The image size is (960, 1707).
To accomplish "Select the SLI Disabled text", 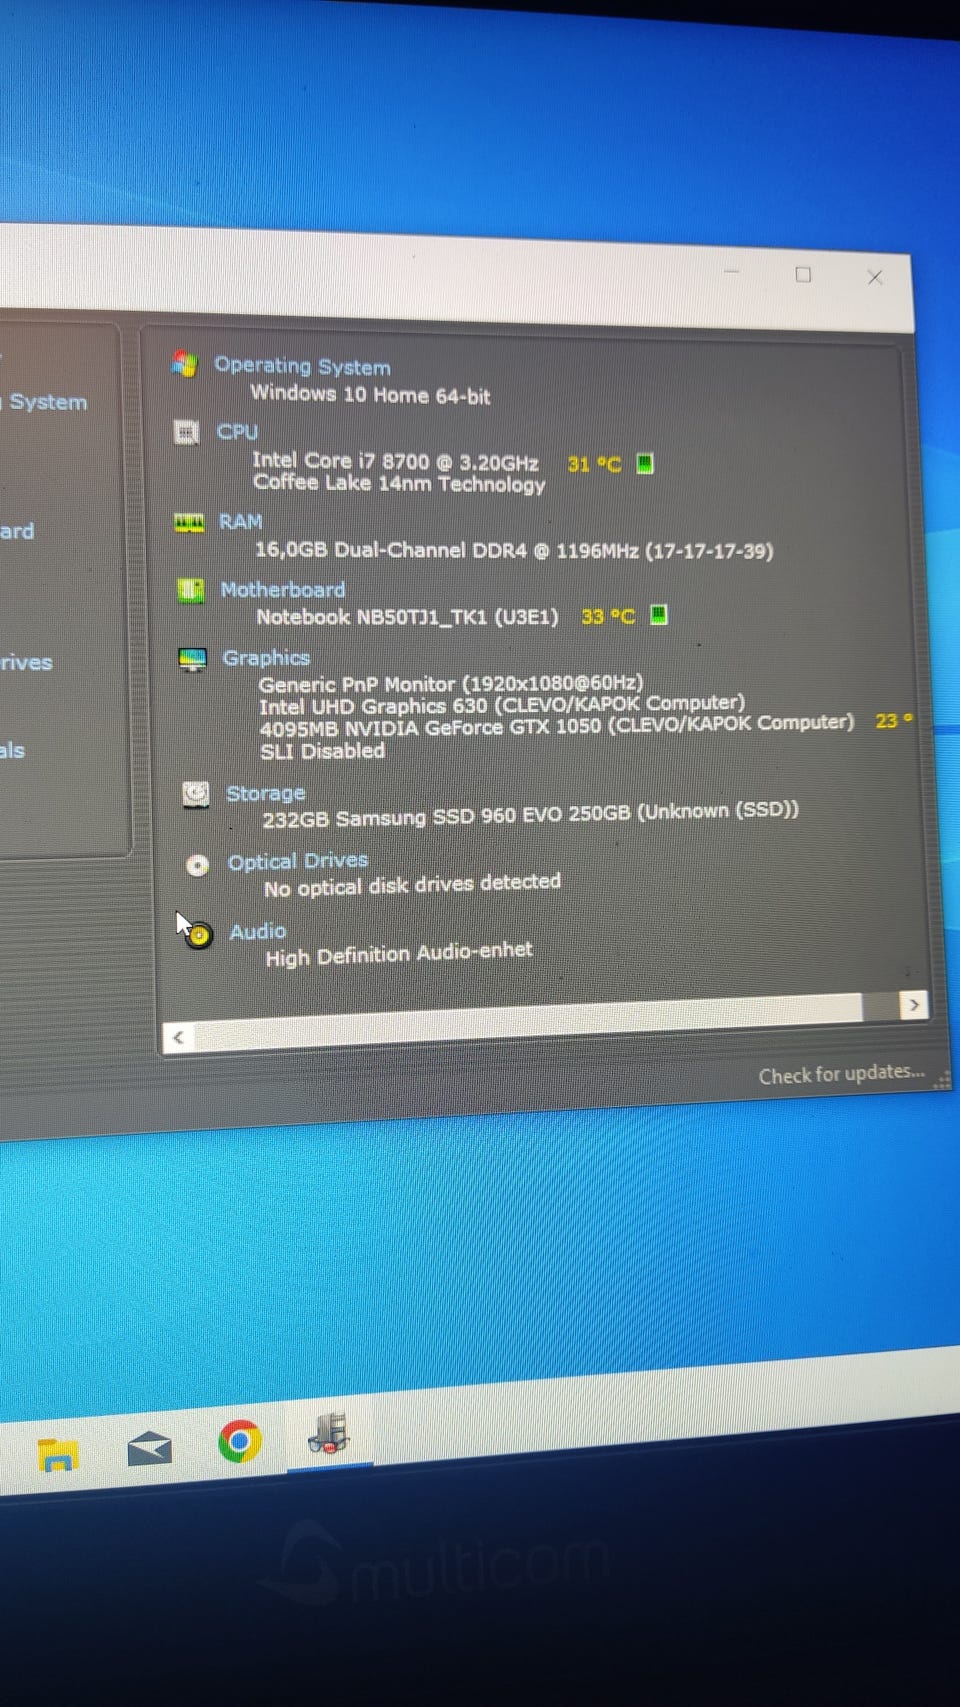I will [x=323, y=751].
